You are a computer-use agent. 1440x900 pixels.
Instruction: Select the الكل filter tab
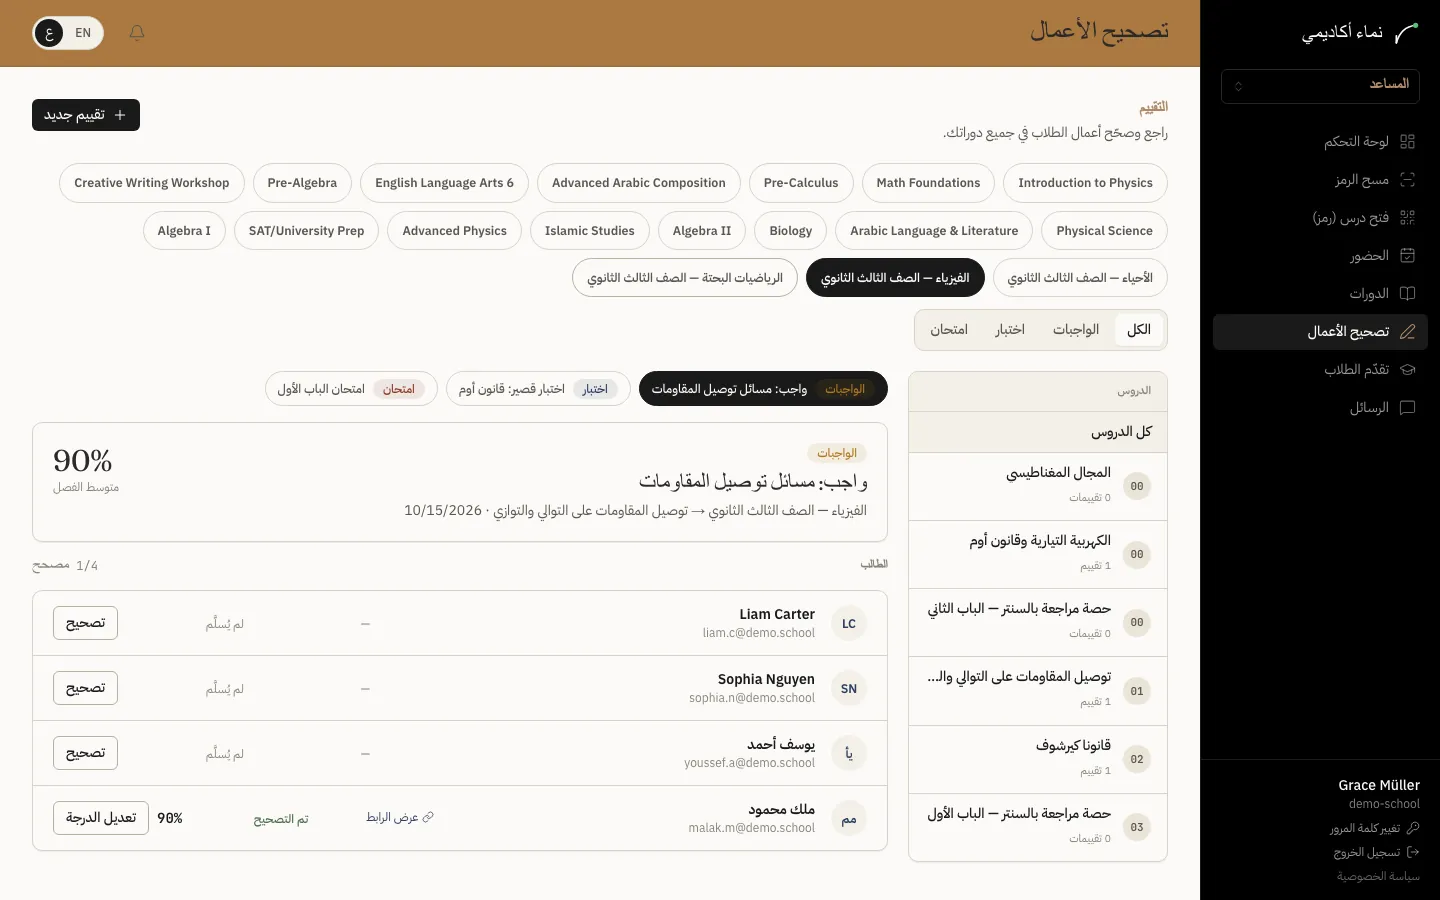coord(1139,330)
